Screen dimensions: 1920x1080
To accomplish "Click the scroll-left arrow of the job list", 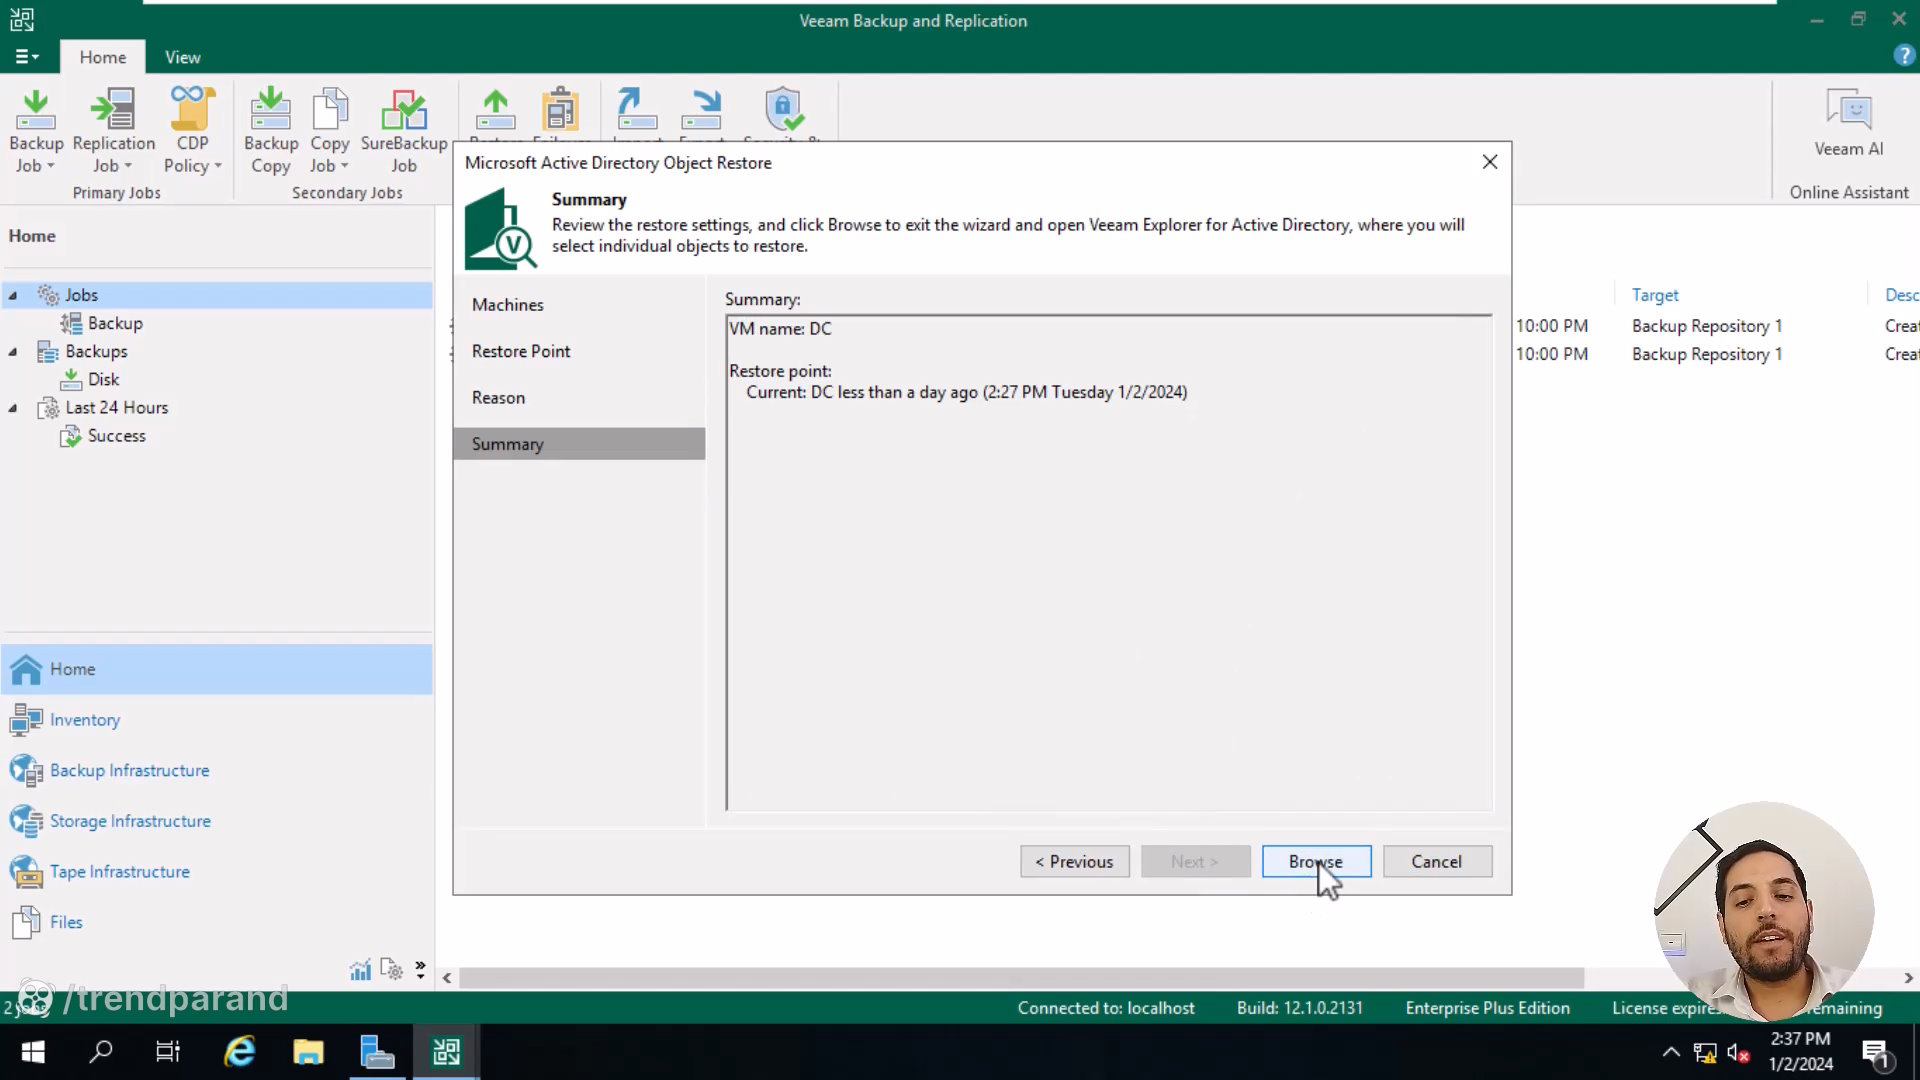I will tap(447, 978).
